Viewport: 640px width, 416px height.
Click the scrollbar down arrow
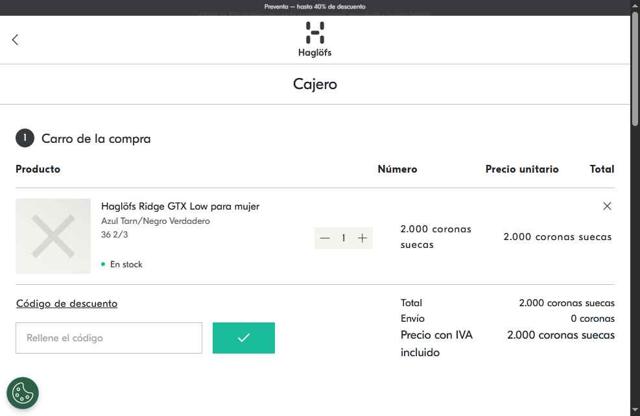(635, 410)
